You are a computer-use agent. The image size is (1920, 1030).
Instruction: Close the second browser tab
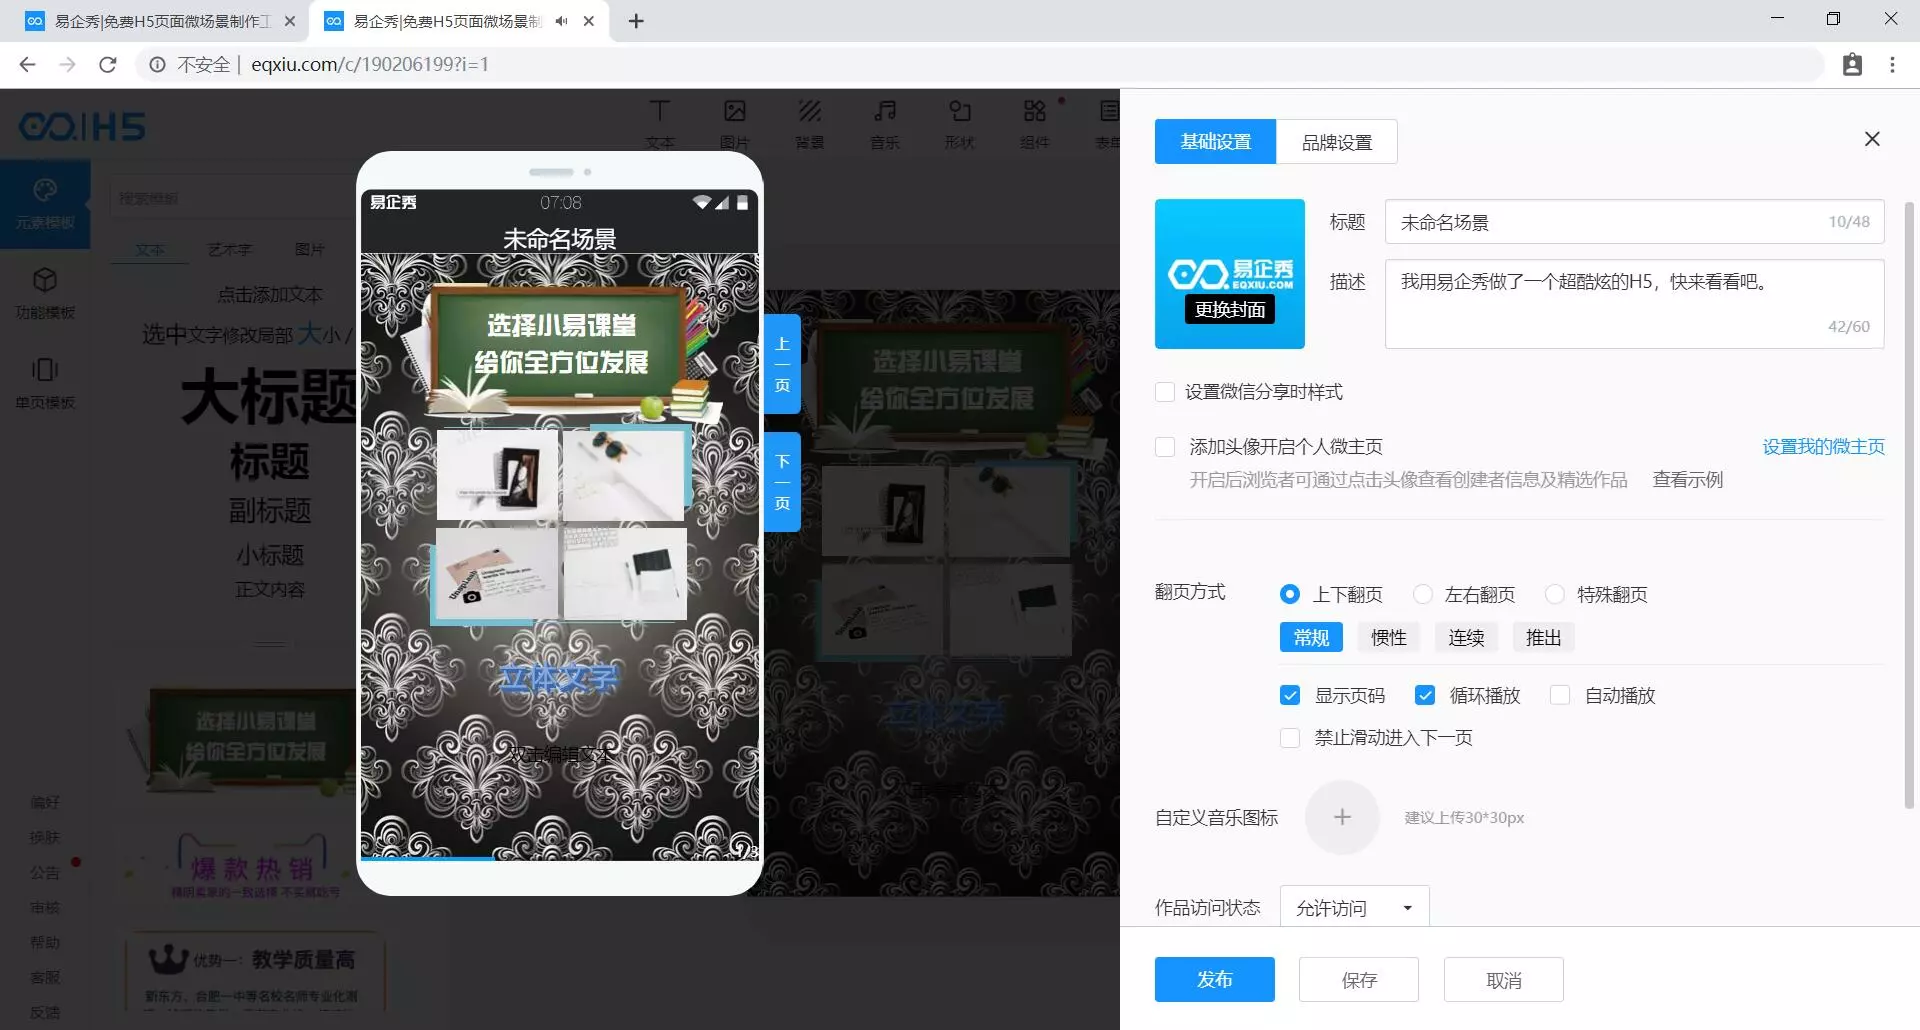[589, 21]
